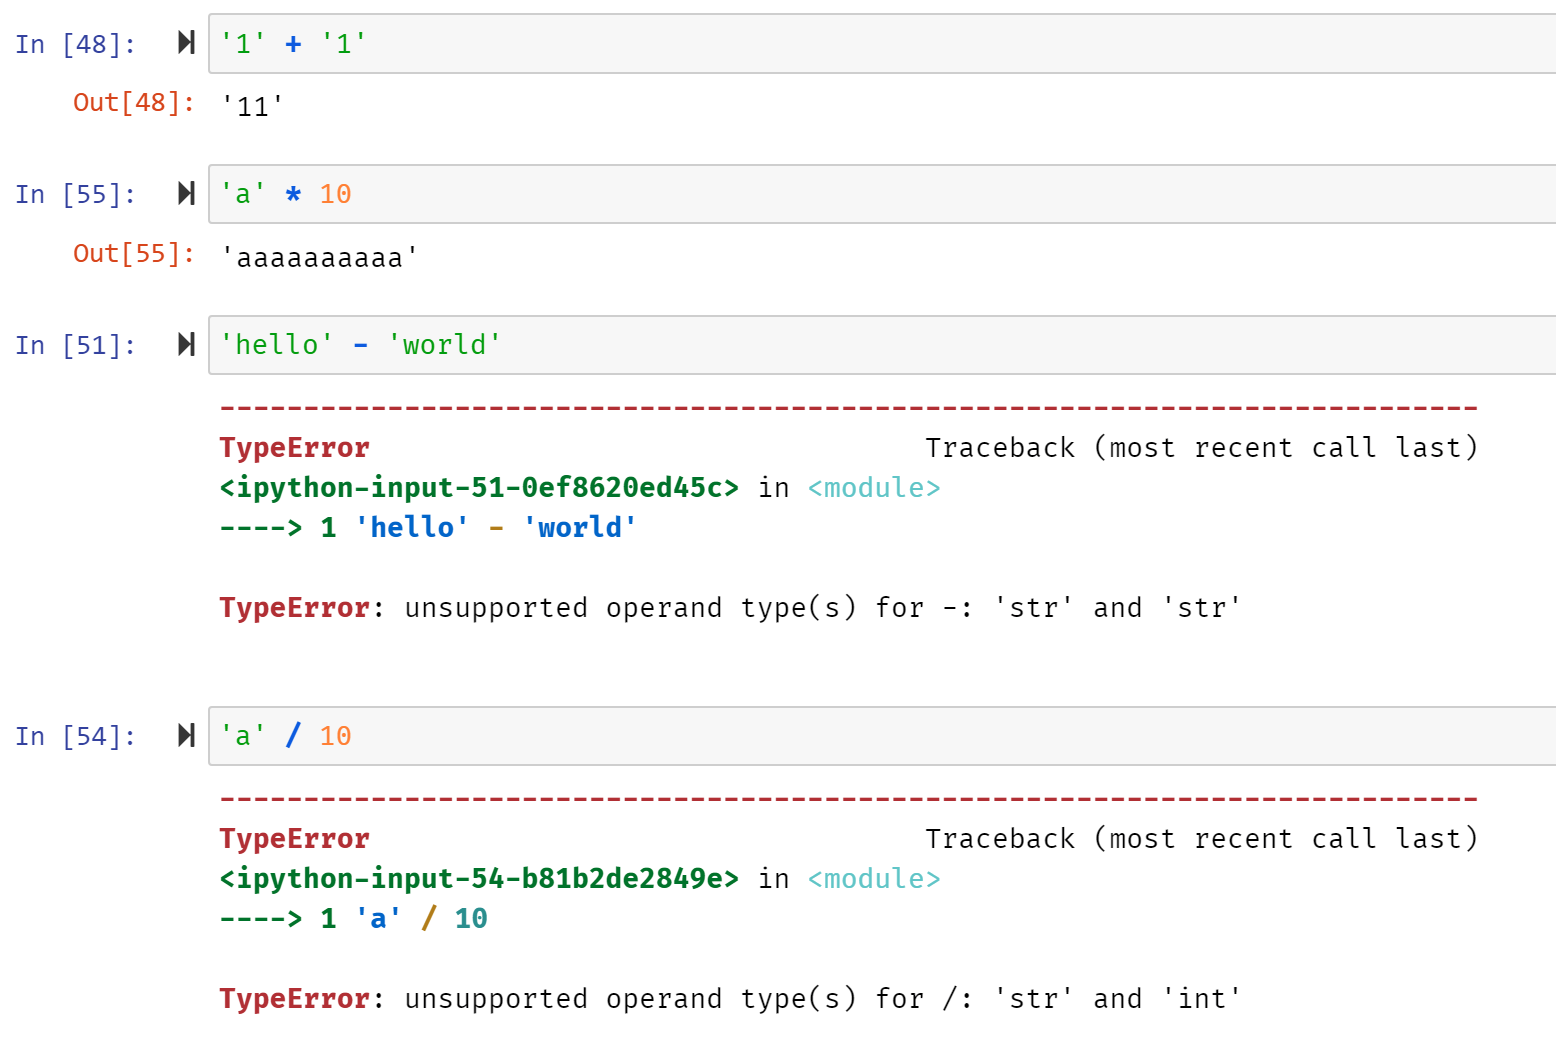The image size is (1556, 1050).
Task: Click the traceback arrow line 'a' / 10
Action: (353, 918)
